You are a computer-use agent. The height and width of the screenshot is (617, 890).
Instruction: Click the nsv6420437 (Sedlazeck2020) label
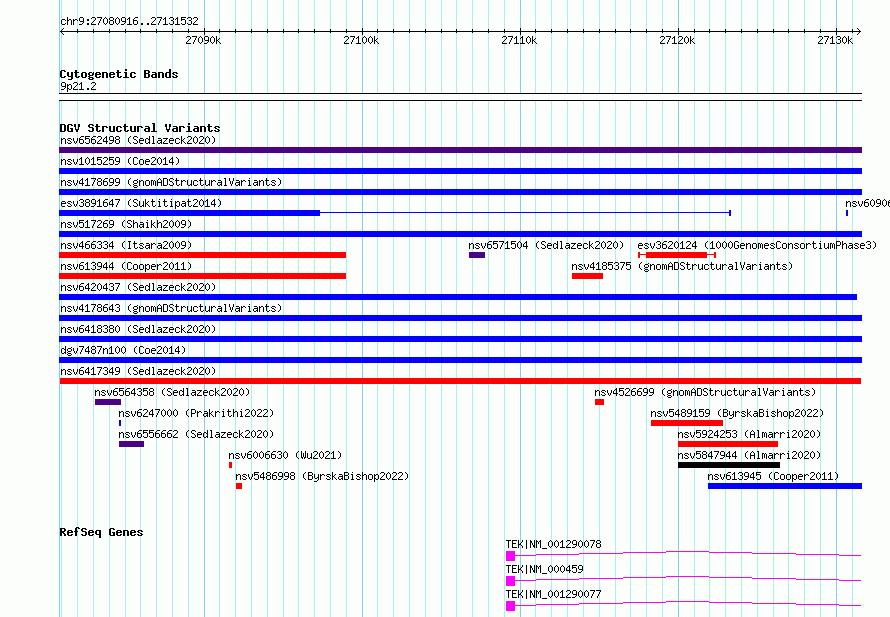138,287
